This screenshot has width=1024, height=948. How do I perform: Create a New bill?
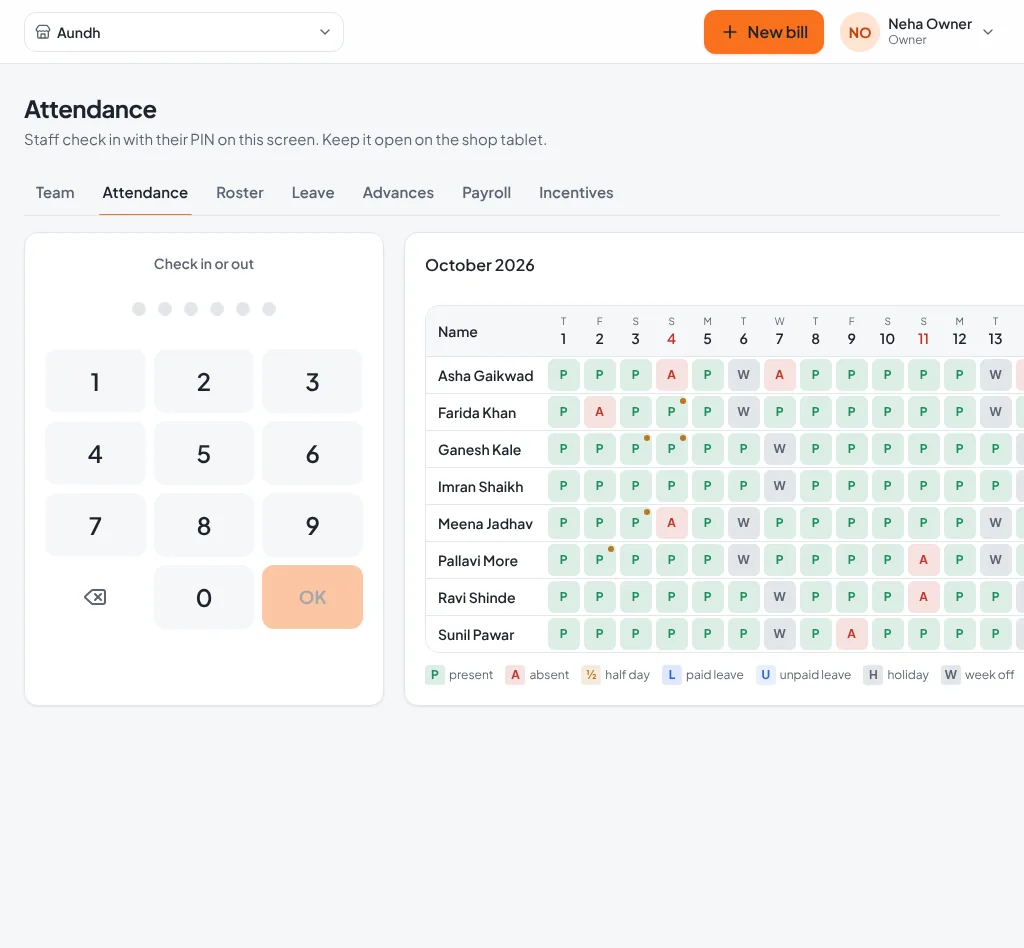(x=763, y=32)
